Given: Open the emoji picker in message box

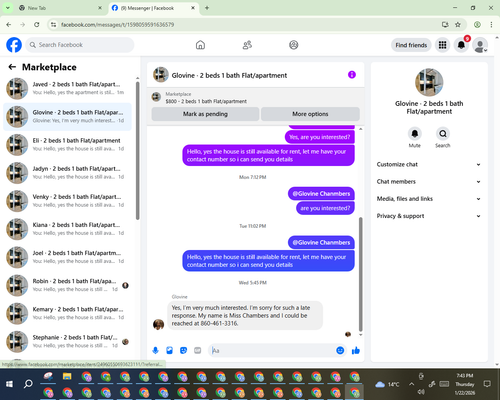Looking at the screenshot, I should tap(340, 350).
